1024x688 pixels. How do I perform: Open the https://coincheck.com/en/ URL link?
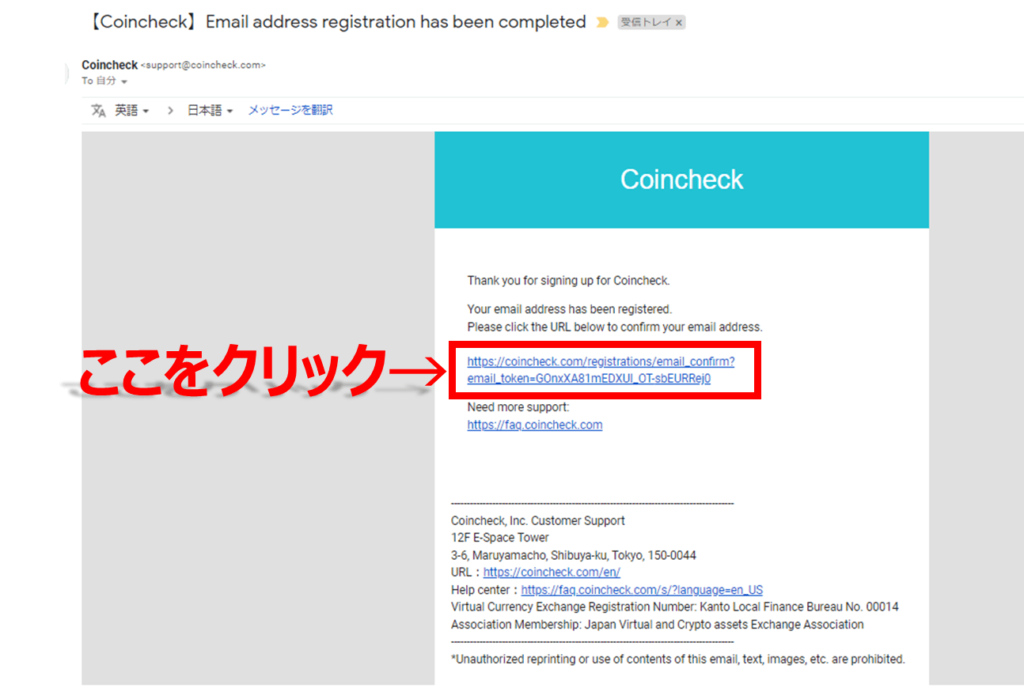tap(552, 572)
